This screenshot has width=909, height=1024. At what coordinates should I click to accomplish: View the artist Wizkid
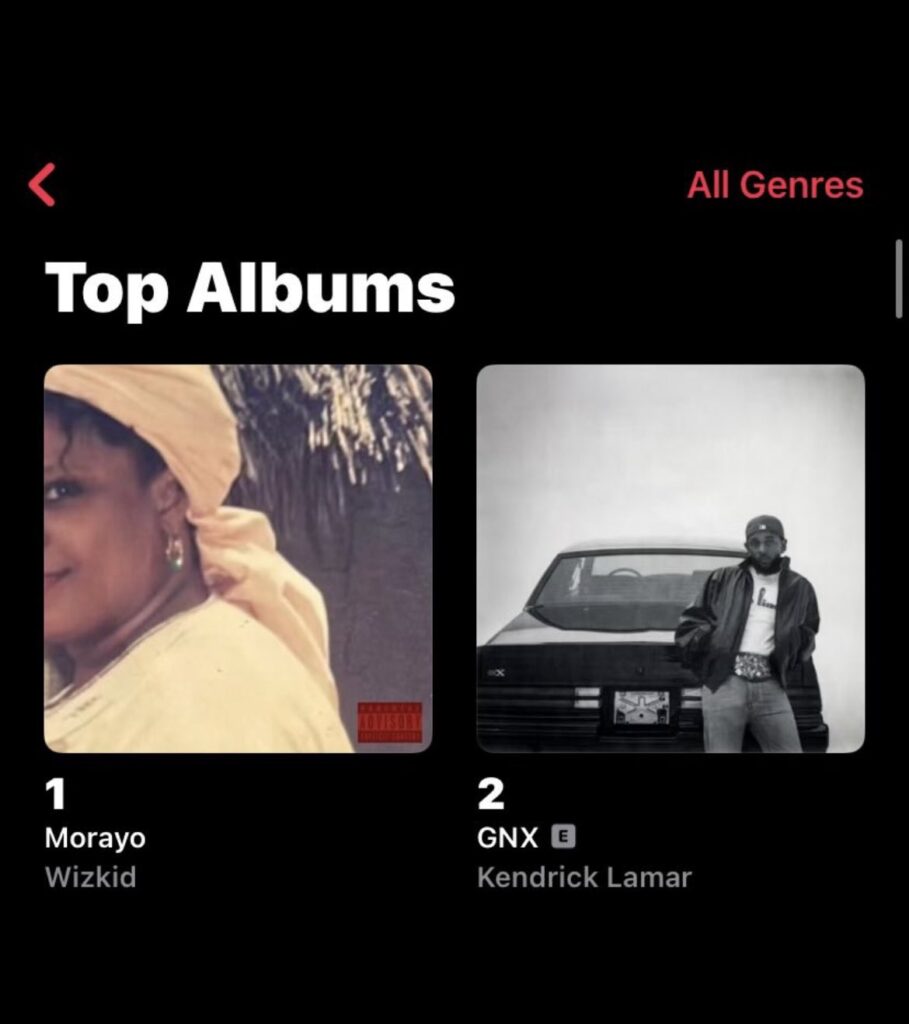coord(91,877)
